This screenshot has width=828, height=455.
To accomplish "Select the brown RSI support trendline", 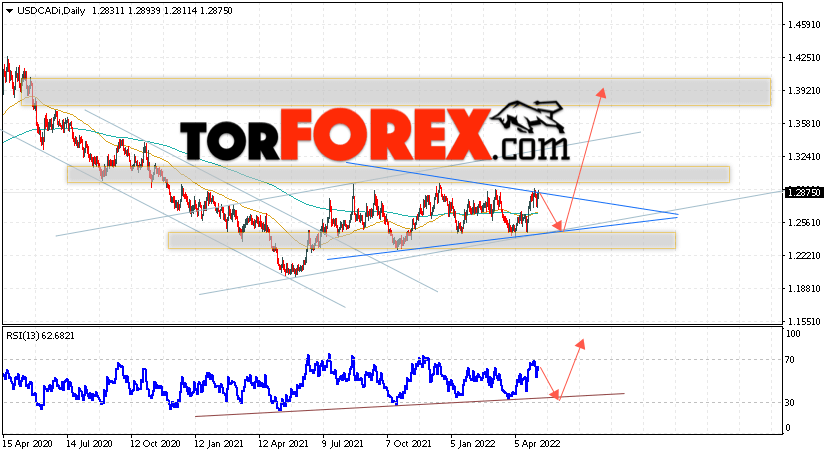I will [410, 405].
